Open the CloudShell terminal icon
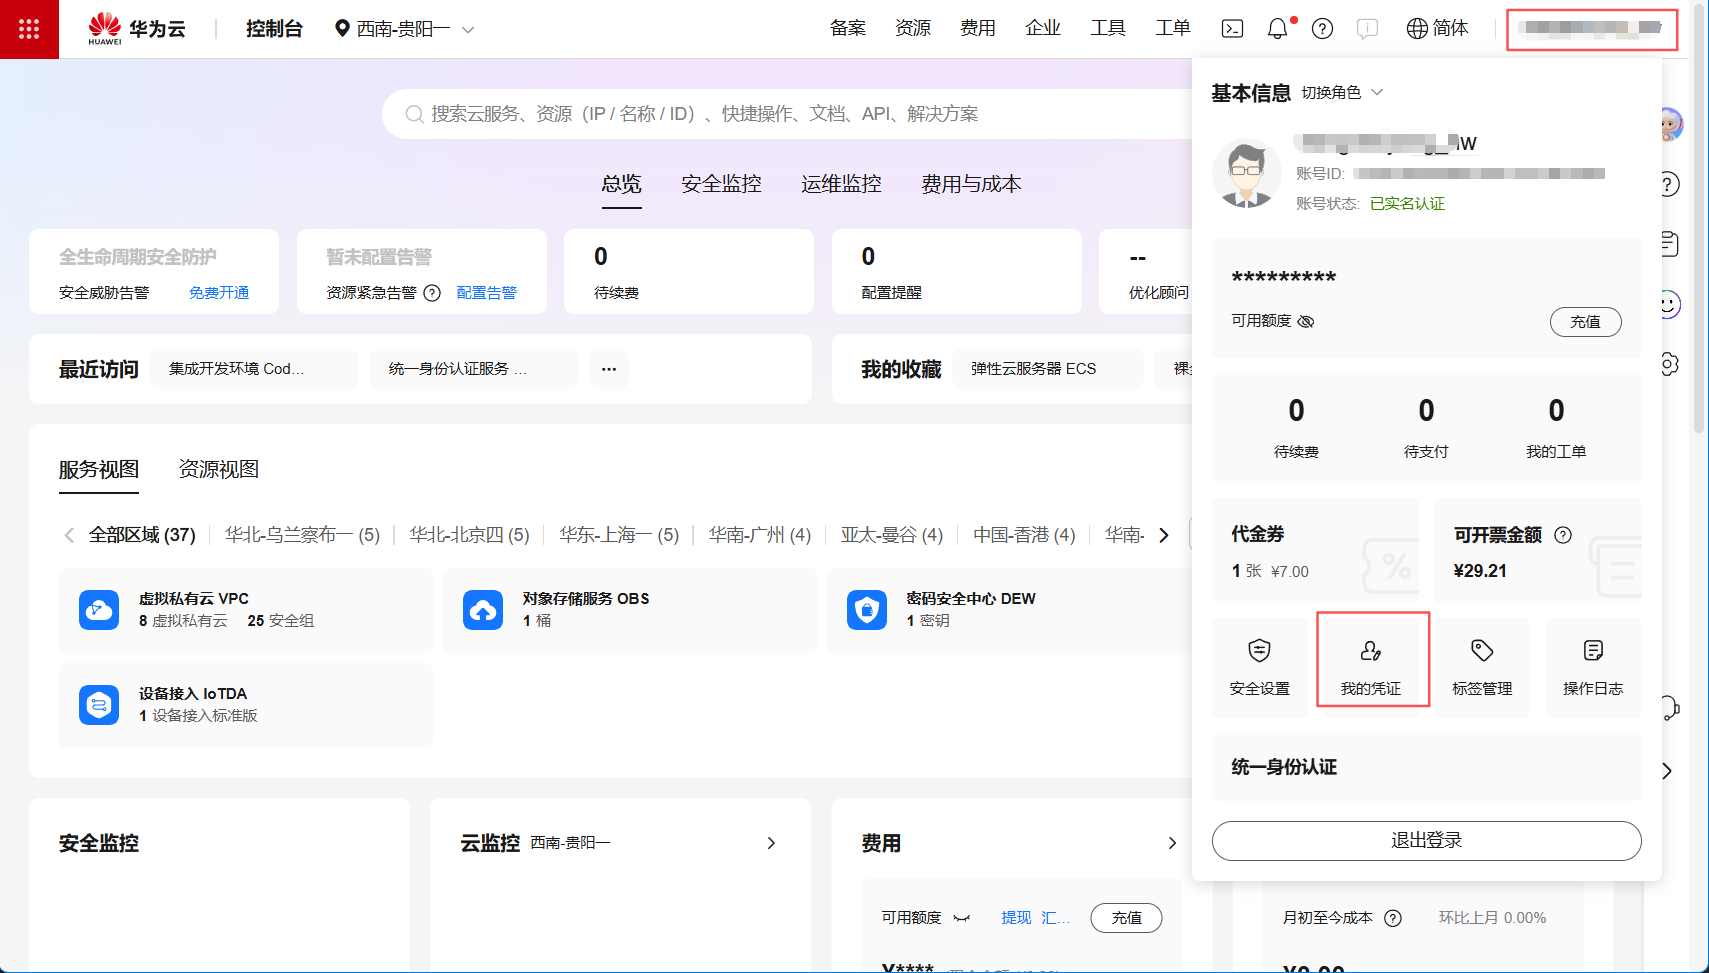Screen dimensions: 1709x973 coord(1233,29)
